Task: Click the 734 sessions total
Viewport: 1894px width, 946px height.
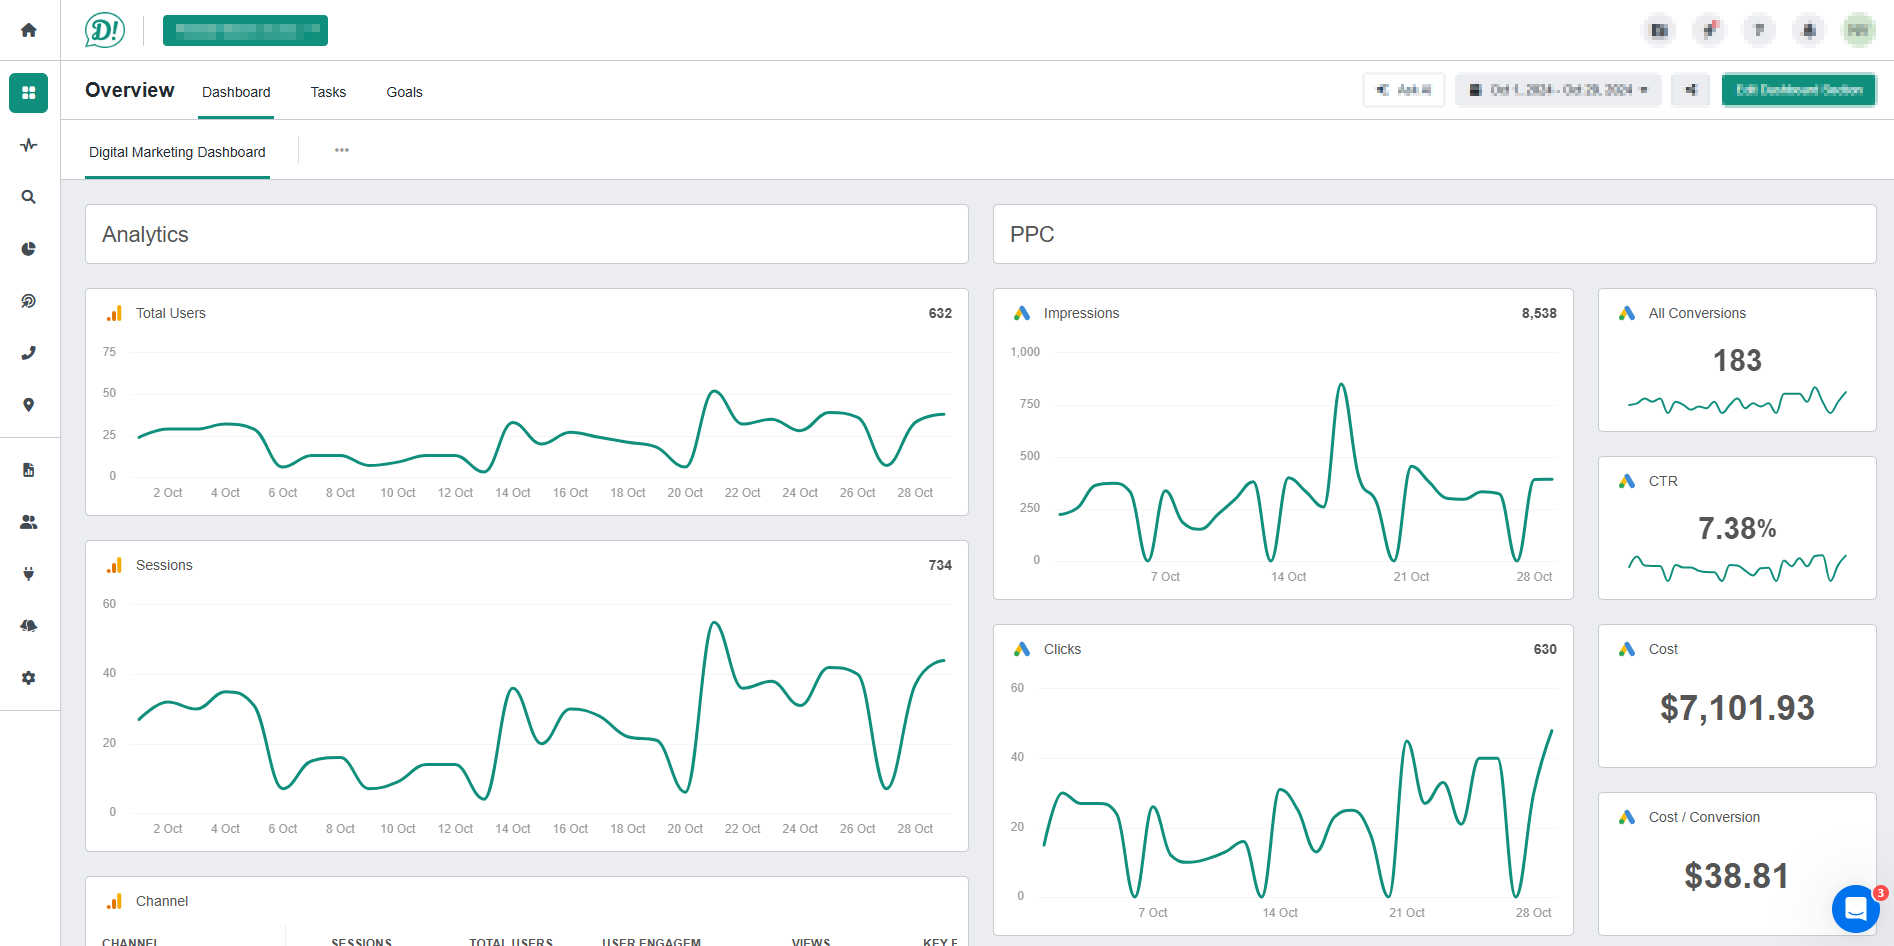Action: pos(940,565)
